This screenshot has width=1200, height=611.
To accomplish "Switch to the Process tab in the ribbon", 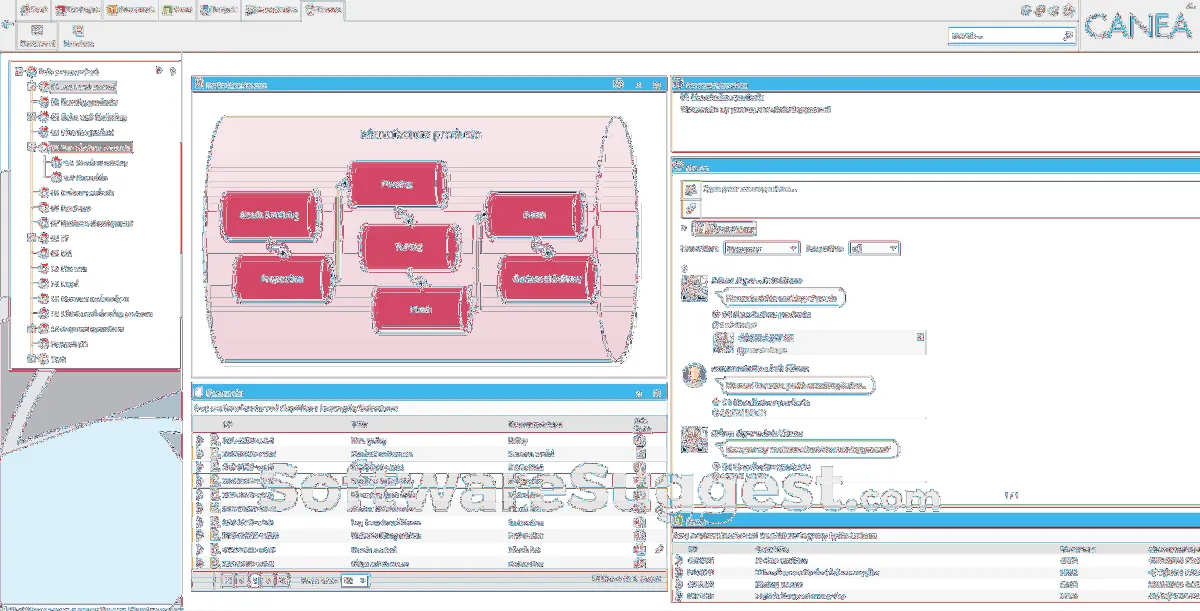I will [325, 10].
